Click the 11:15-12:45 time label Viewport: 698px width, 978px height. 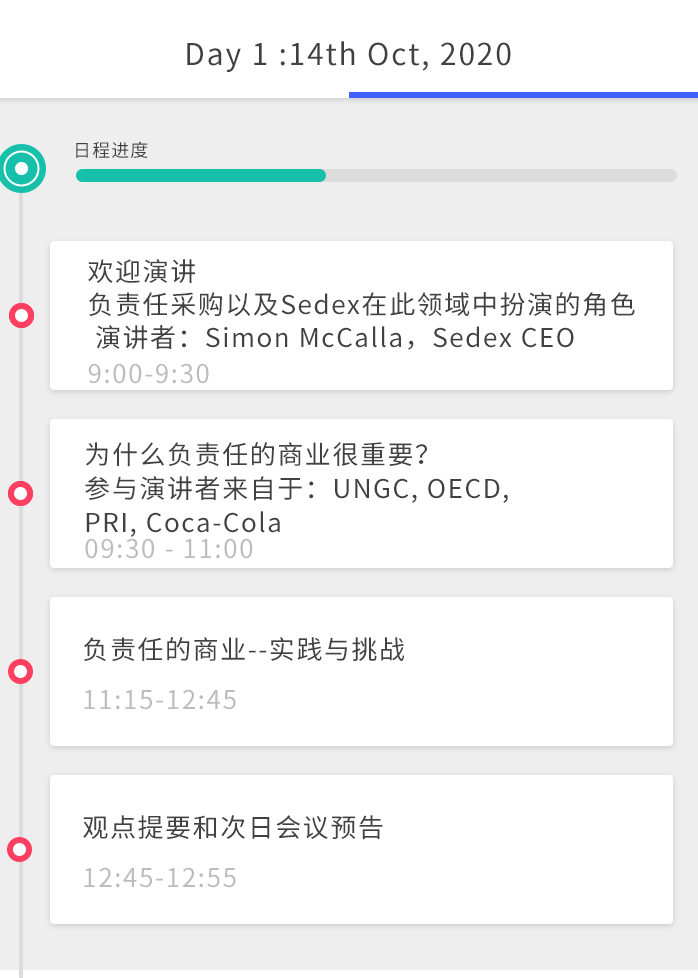coord(160,699)
